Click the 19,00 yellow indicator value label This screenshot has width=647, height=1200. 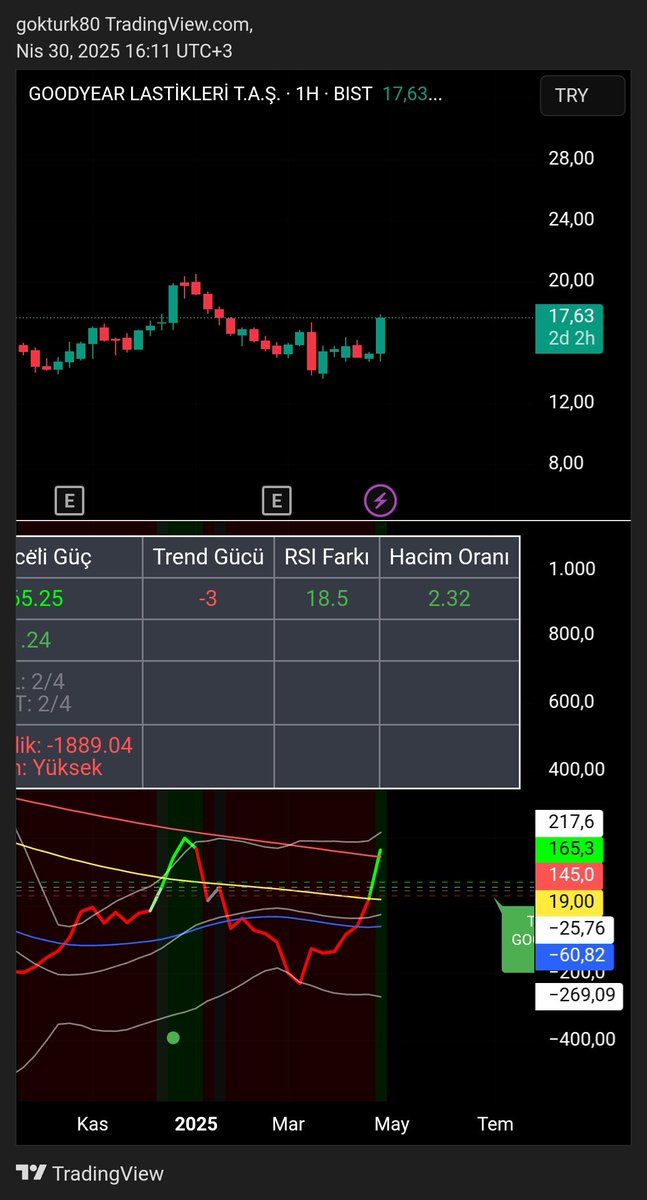[569, 902]
